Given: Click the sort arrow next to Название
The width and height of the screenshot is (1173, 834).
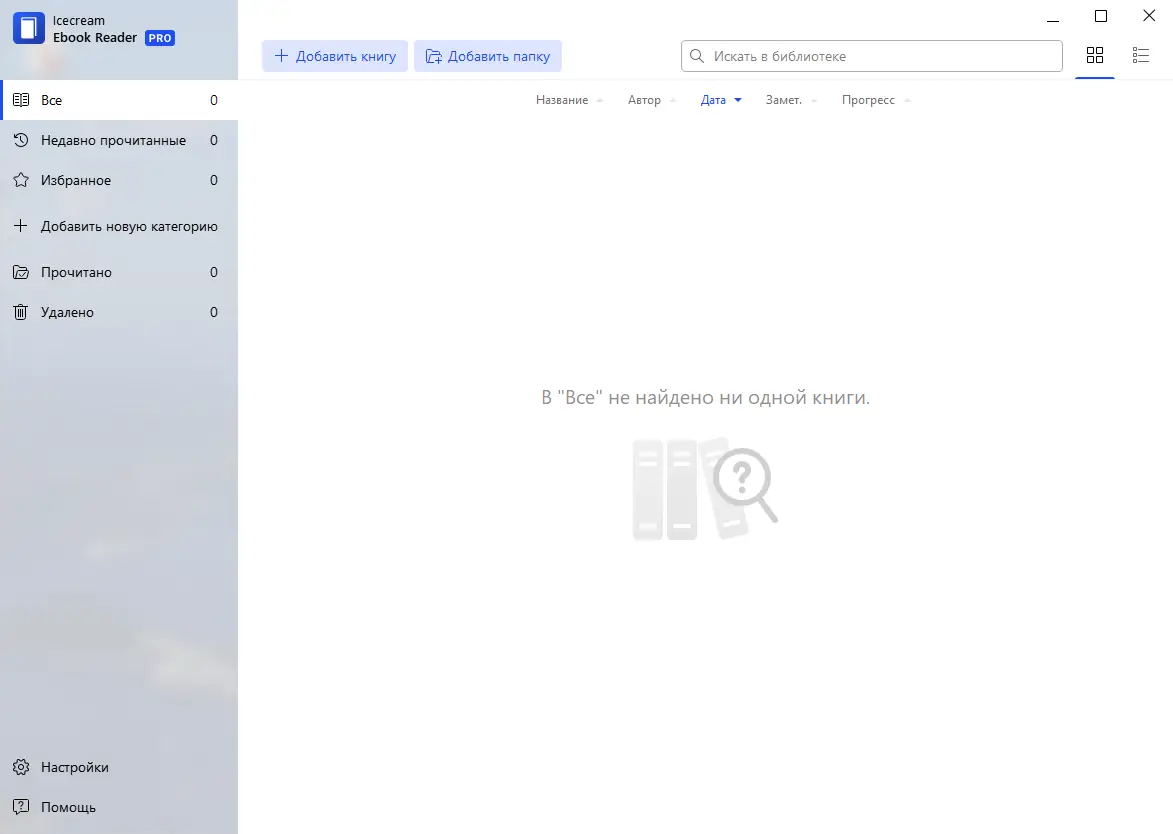Looking at the screenshot, I should (599, 100).
